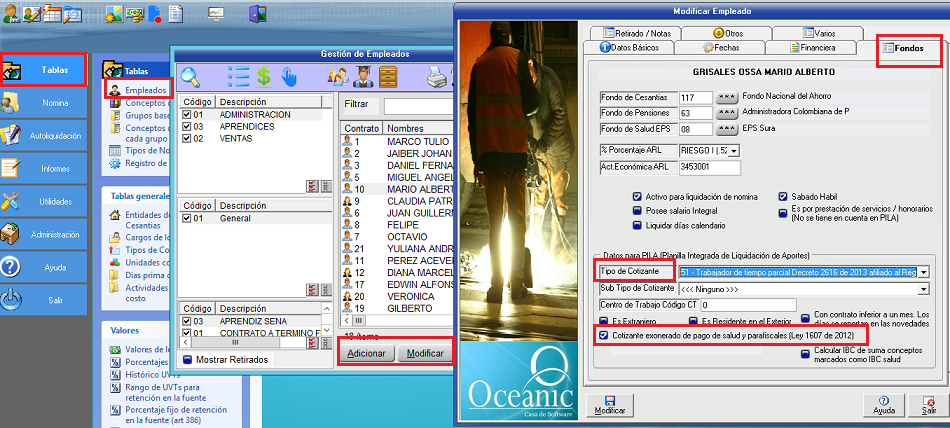Click the green dollar sign icon
The height and width of the screenshot is (428, 950).
click(x=264, y=76)
